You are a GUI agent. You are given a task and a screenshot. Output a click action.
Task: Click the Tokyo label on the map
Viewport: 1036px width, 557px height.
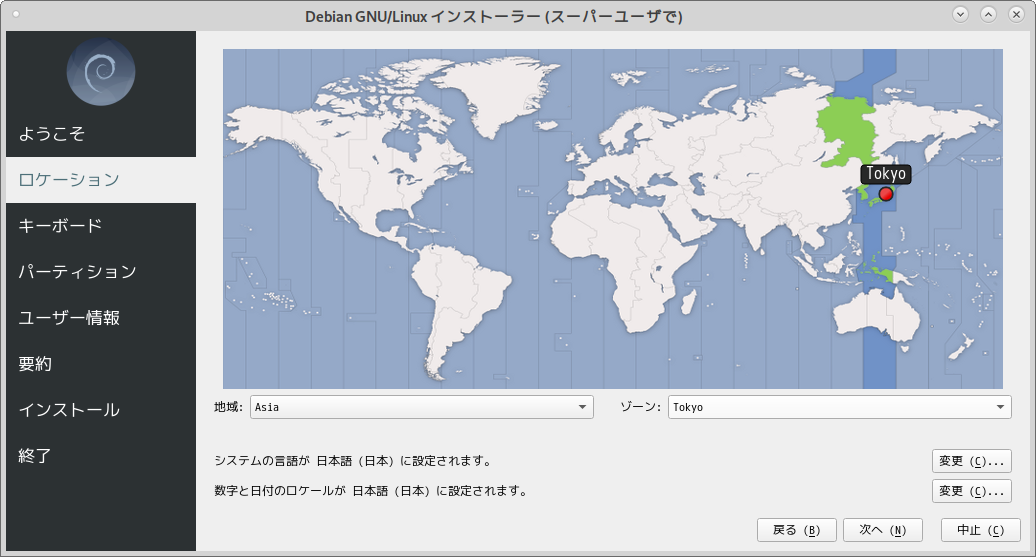886,174
